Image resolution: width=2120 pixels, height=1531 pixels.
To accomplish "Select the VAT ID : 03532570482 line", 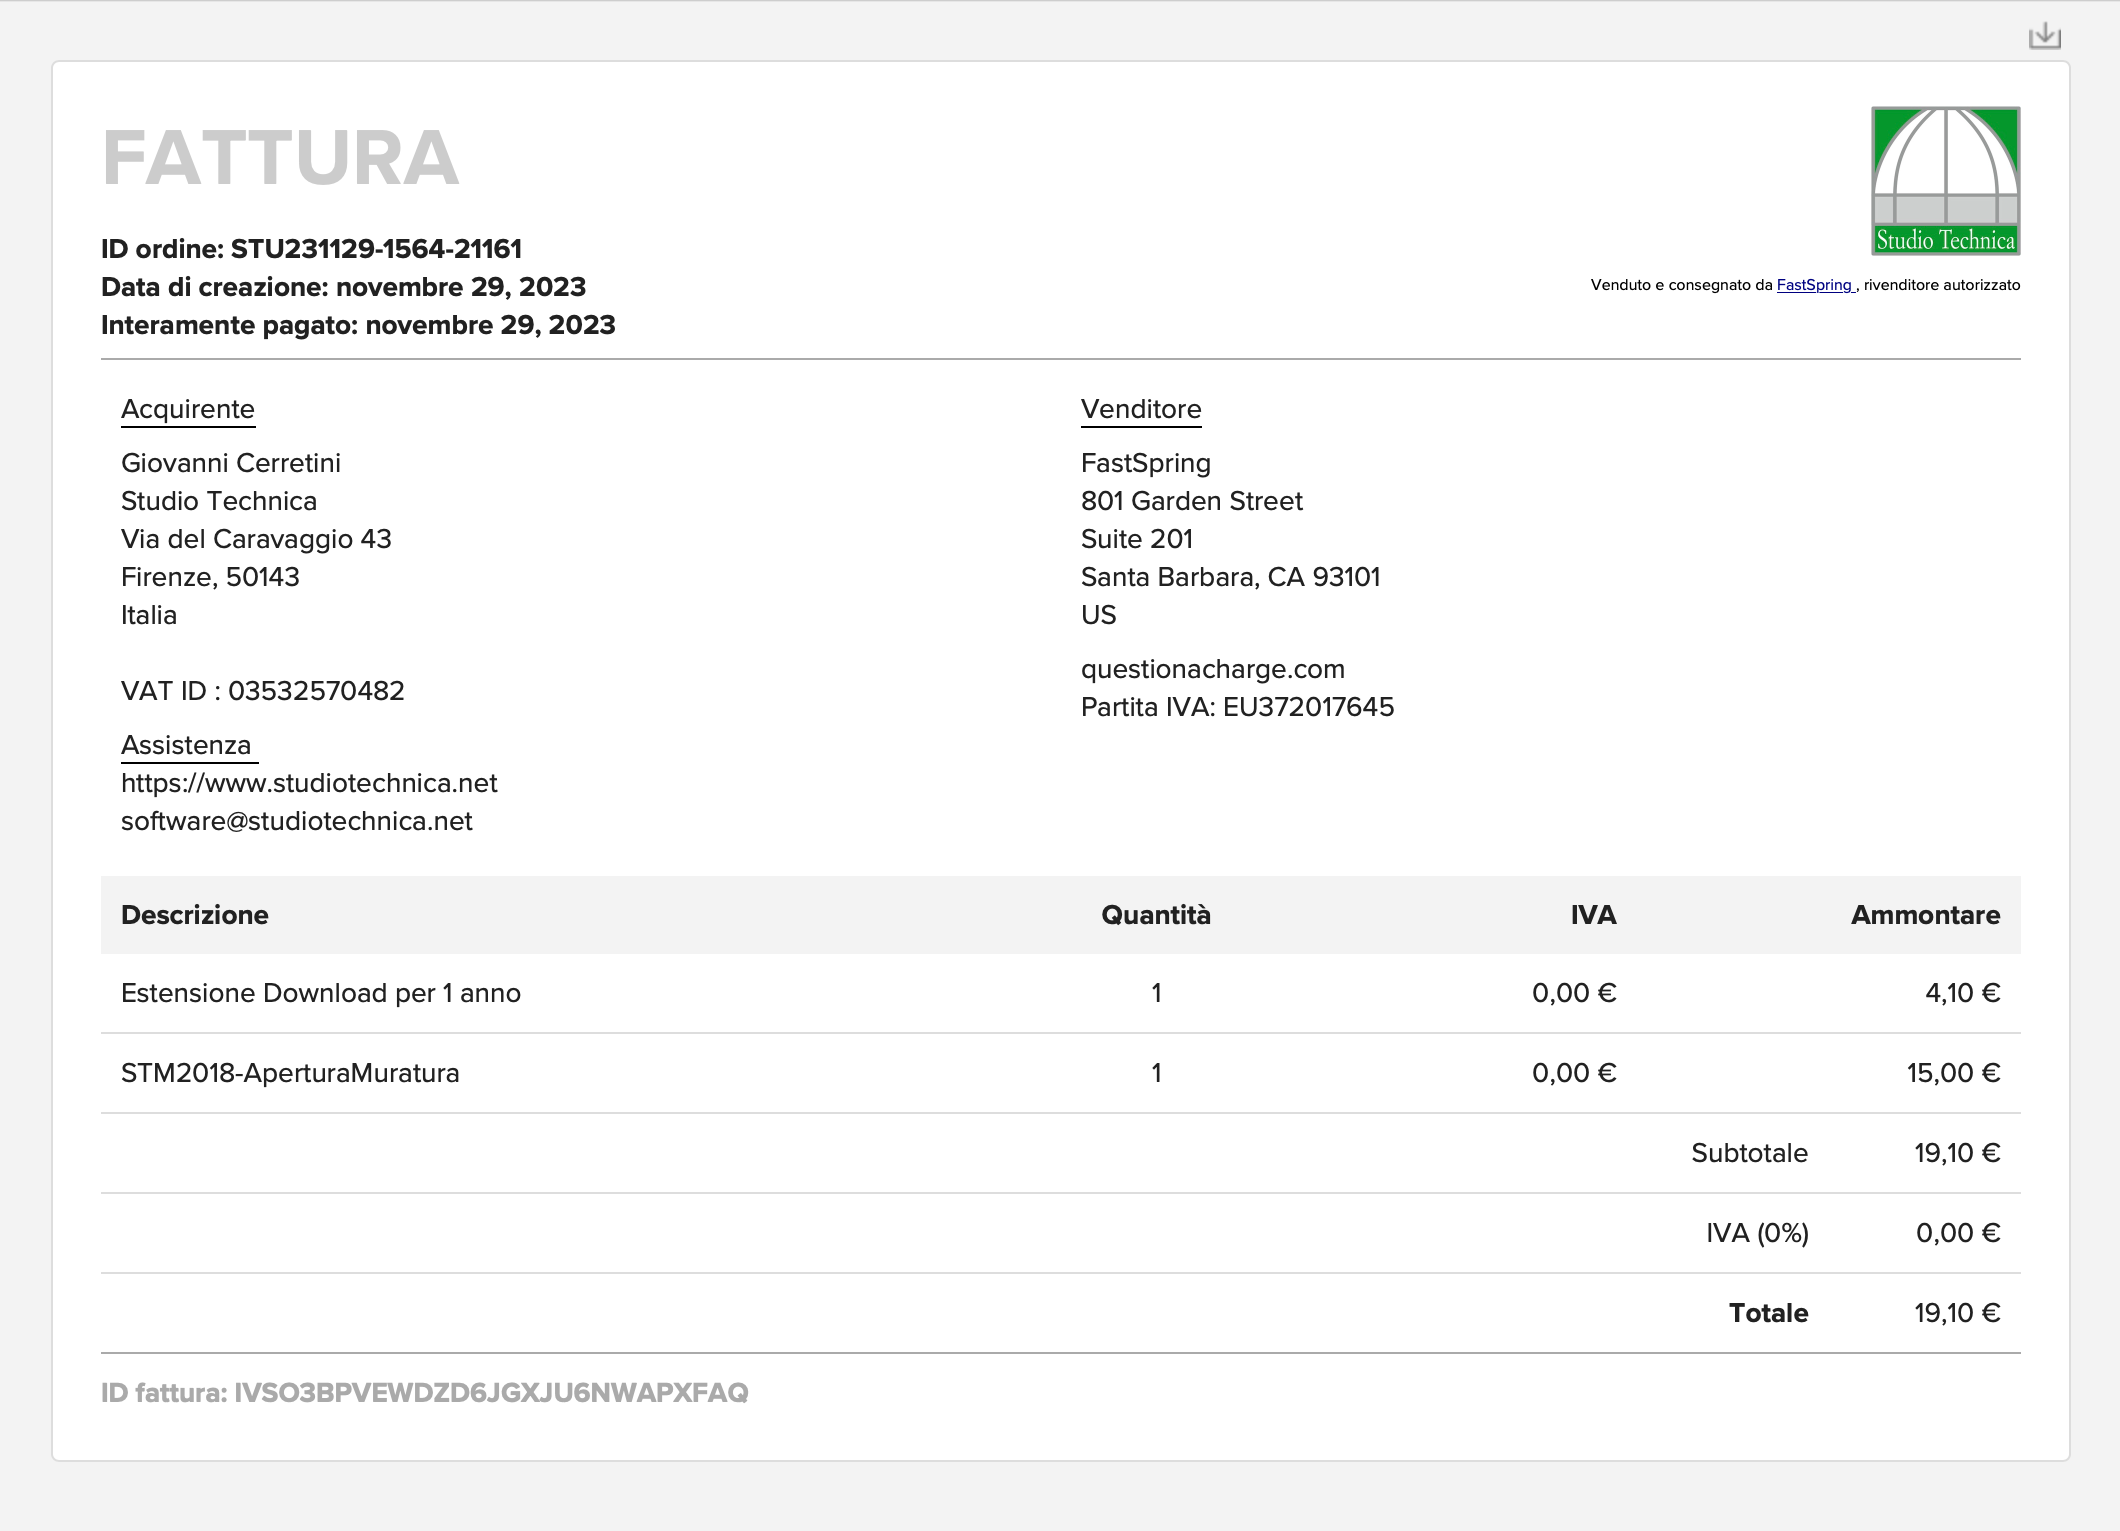I will coord(263,691).
